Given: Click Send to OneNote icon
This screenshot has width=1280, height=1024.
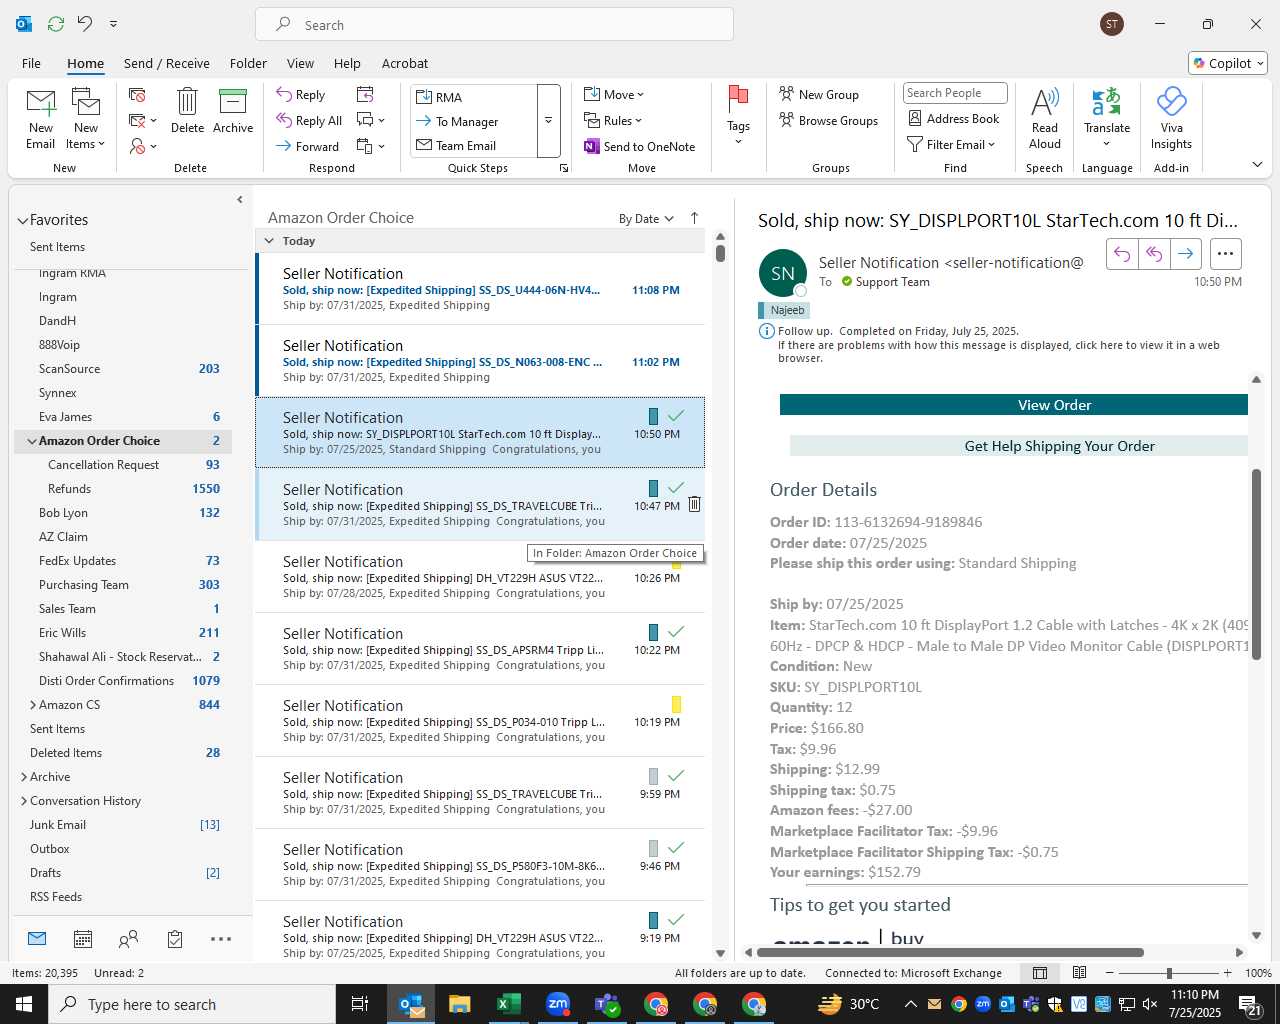Looking at the screenshot, I should point(592,146).
